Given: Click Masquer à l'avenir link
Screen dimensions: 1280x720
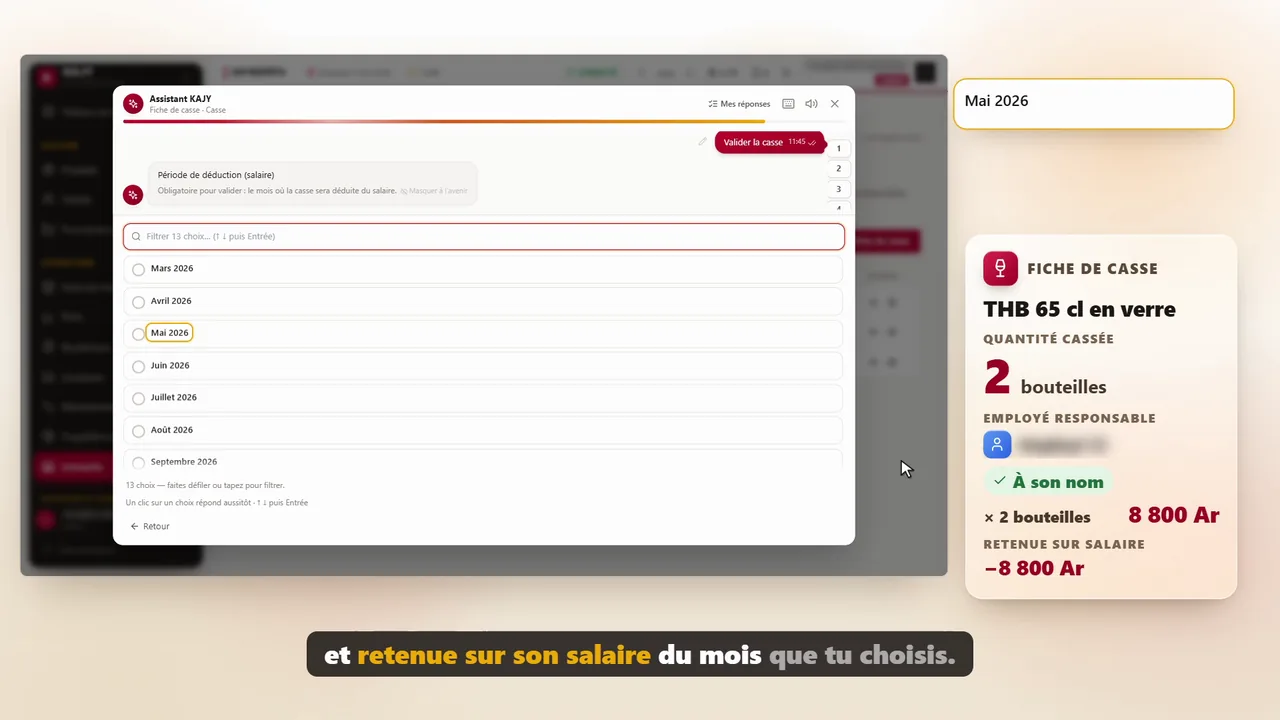Looking at the screenshot, I should (433, 191).
